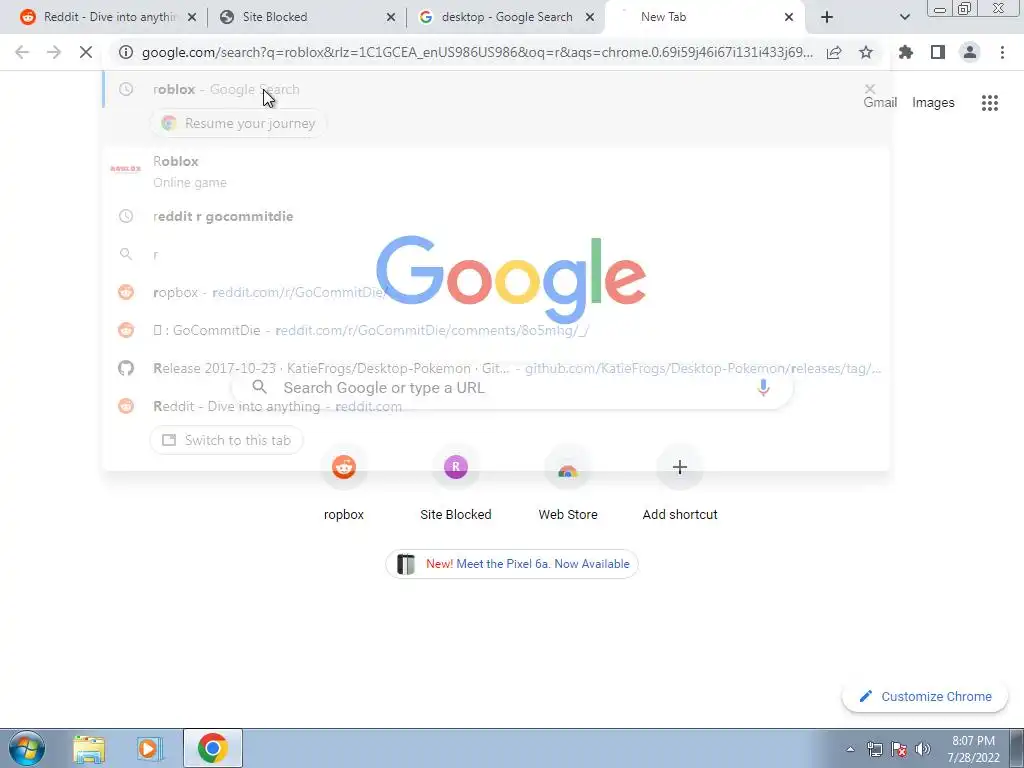Open the volume speaker tray icon

(x=922, y=749)
